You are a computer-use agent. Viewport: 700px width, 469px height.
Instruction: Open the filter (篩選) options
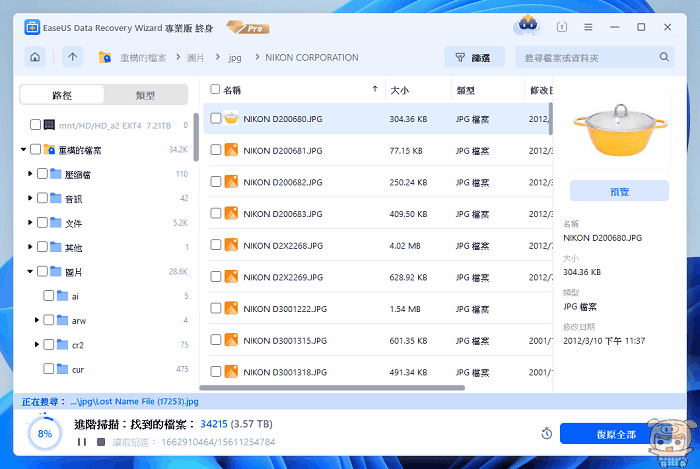[x=474, y=58]
